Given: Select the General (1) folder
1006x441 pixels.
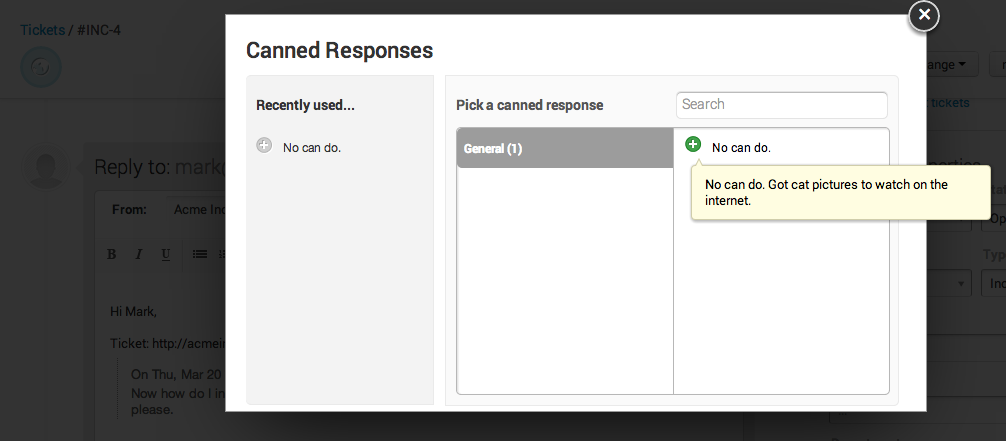Looking at the screenshot, I should click(564, 148).
